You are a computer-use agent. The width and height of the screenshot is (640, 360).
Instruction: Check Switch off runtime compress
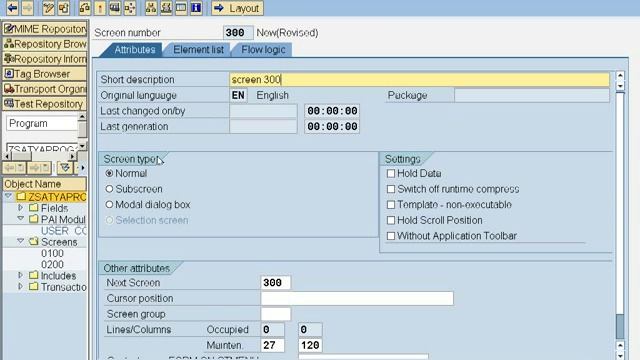391,189
